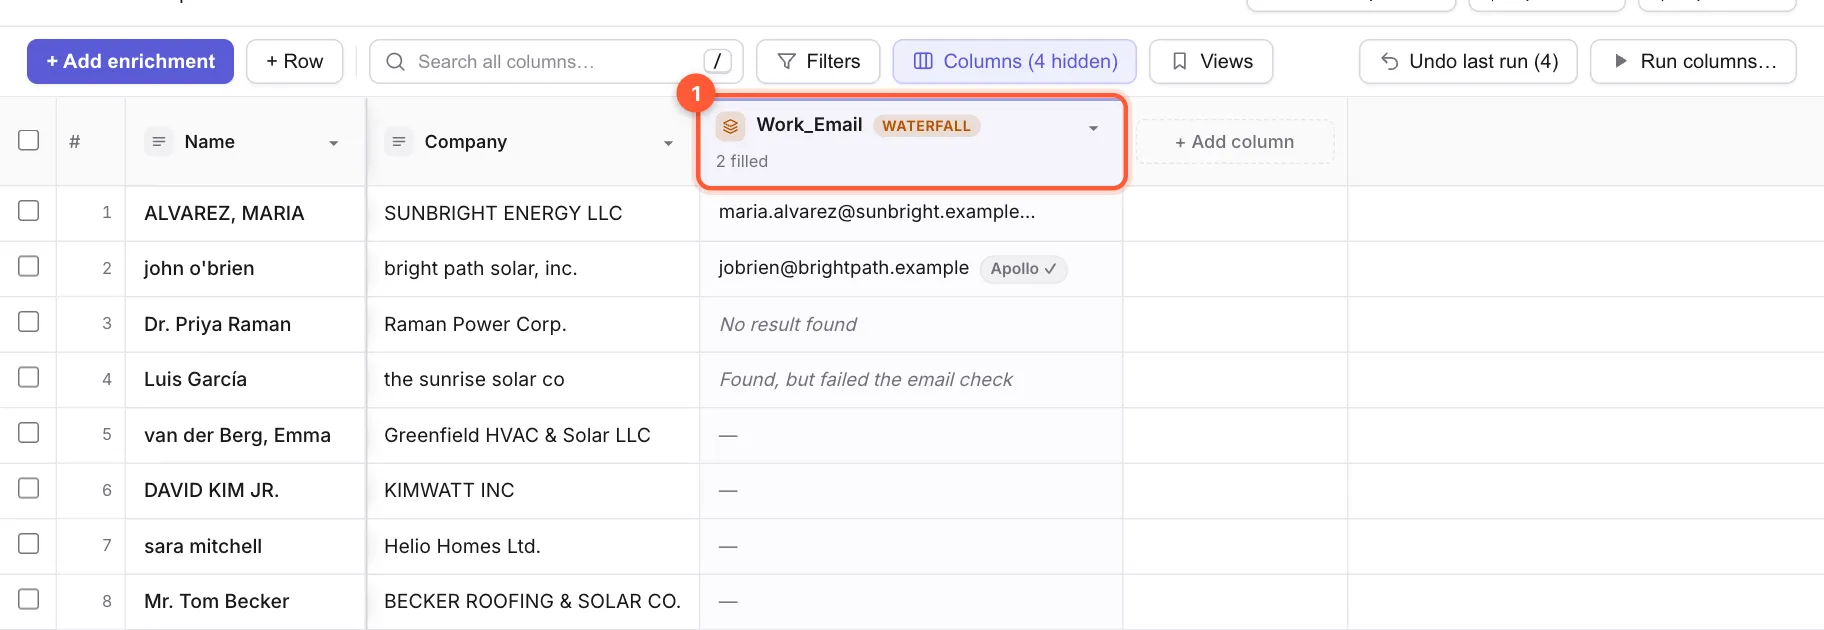The height and width of the screenshot is (630, 1824).
Task: Click Greenfield HVAC & Solar LLC cell
Action: point(533,435)
